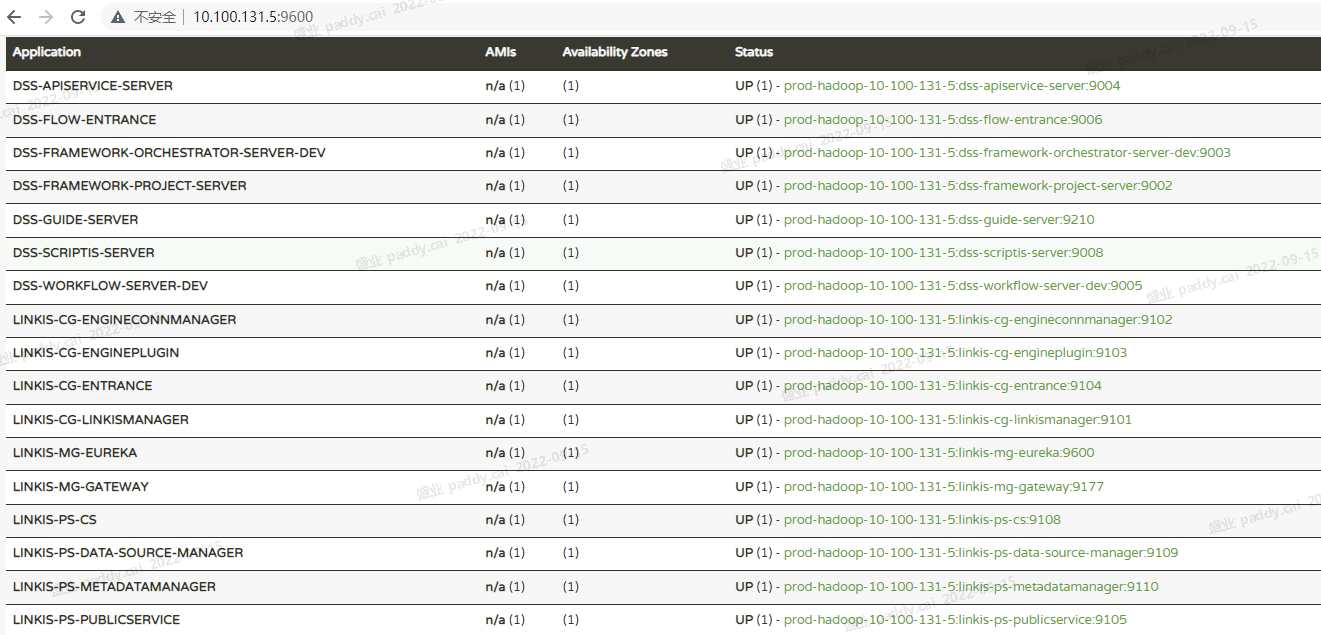Screen dimensions: 1321x635
Task: Open the linkis-ps-data-source-manager:9109 link
Action: tap(981, 553)
